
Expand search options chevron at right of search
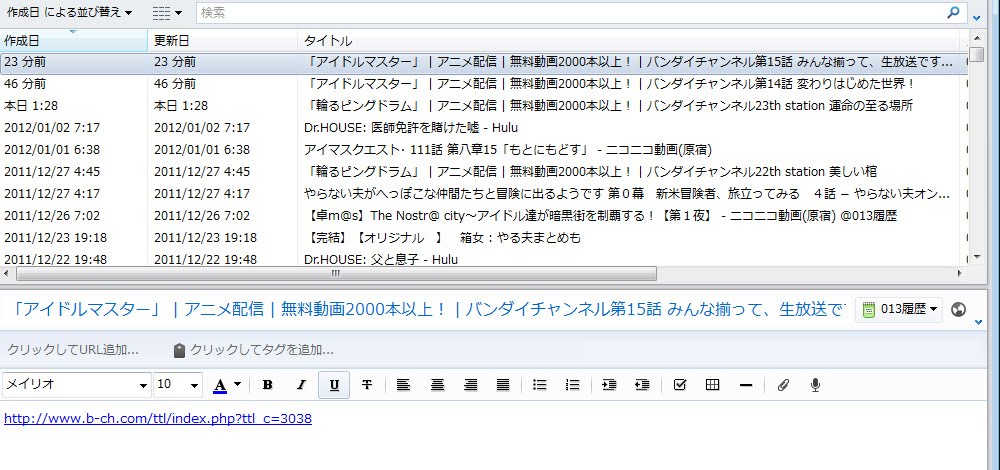(978, 17)
